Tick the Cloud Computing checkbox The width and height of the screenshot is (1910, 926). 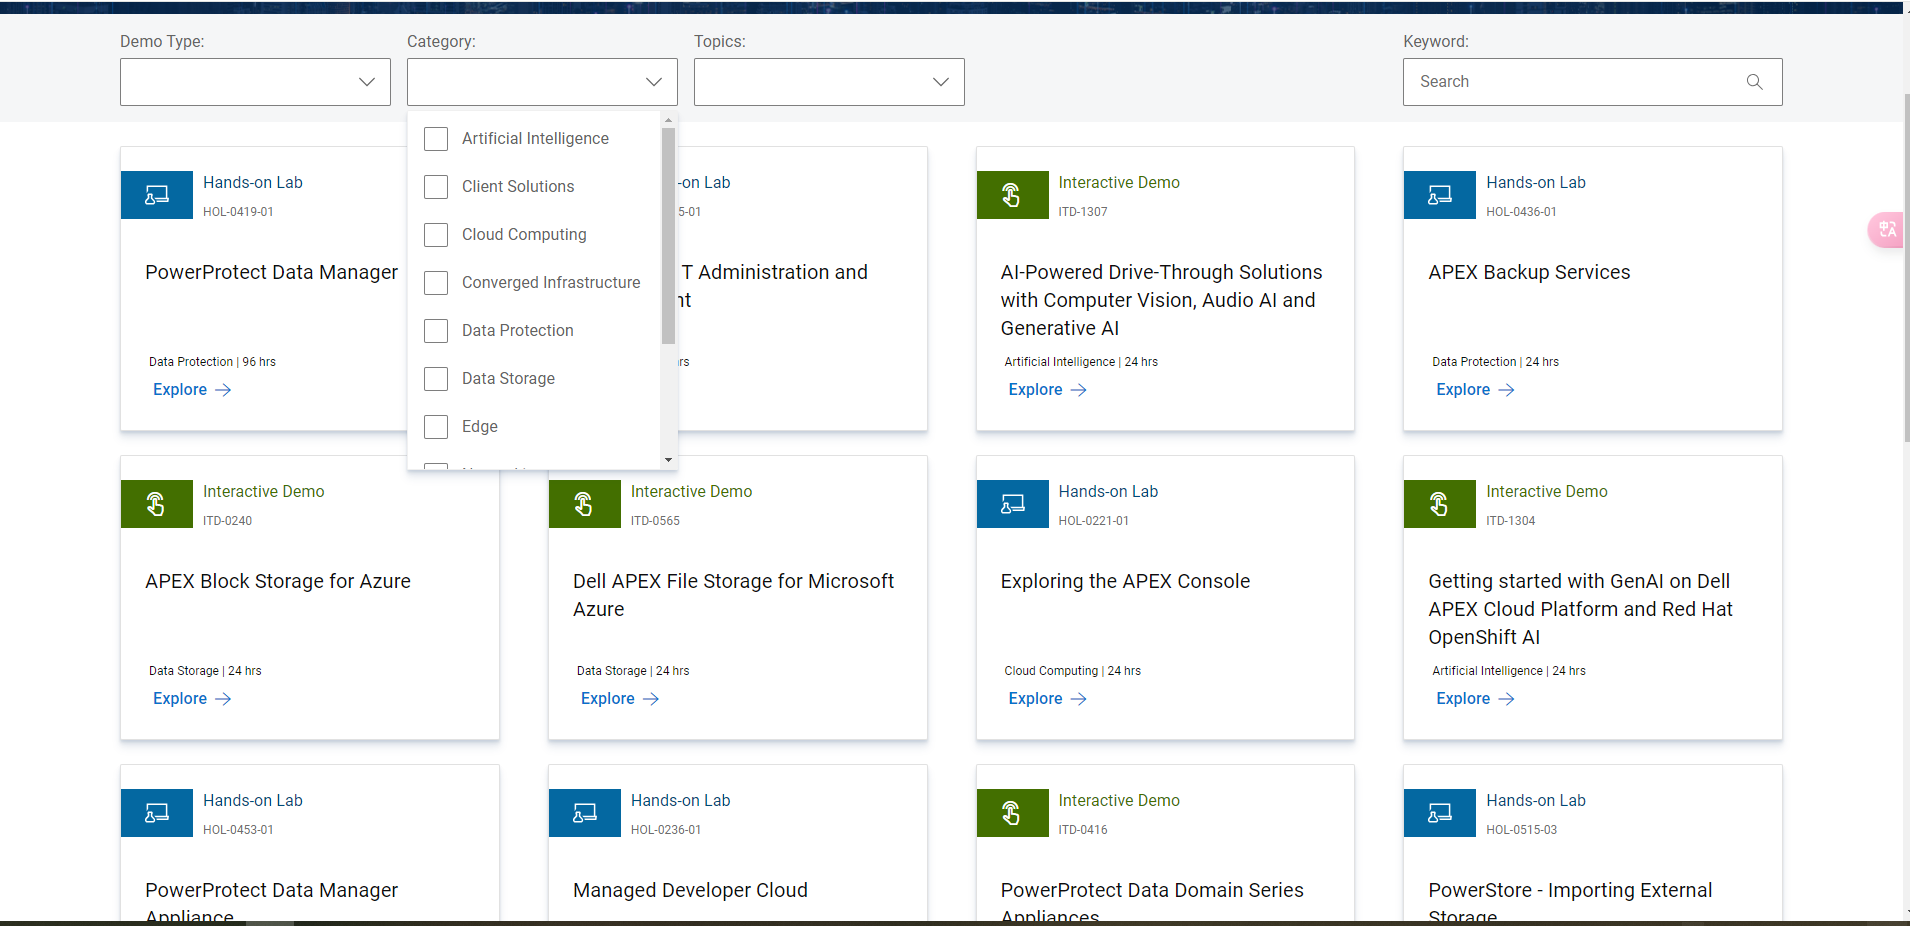[x=436, y=235]
